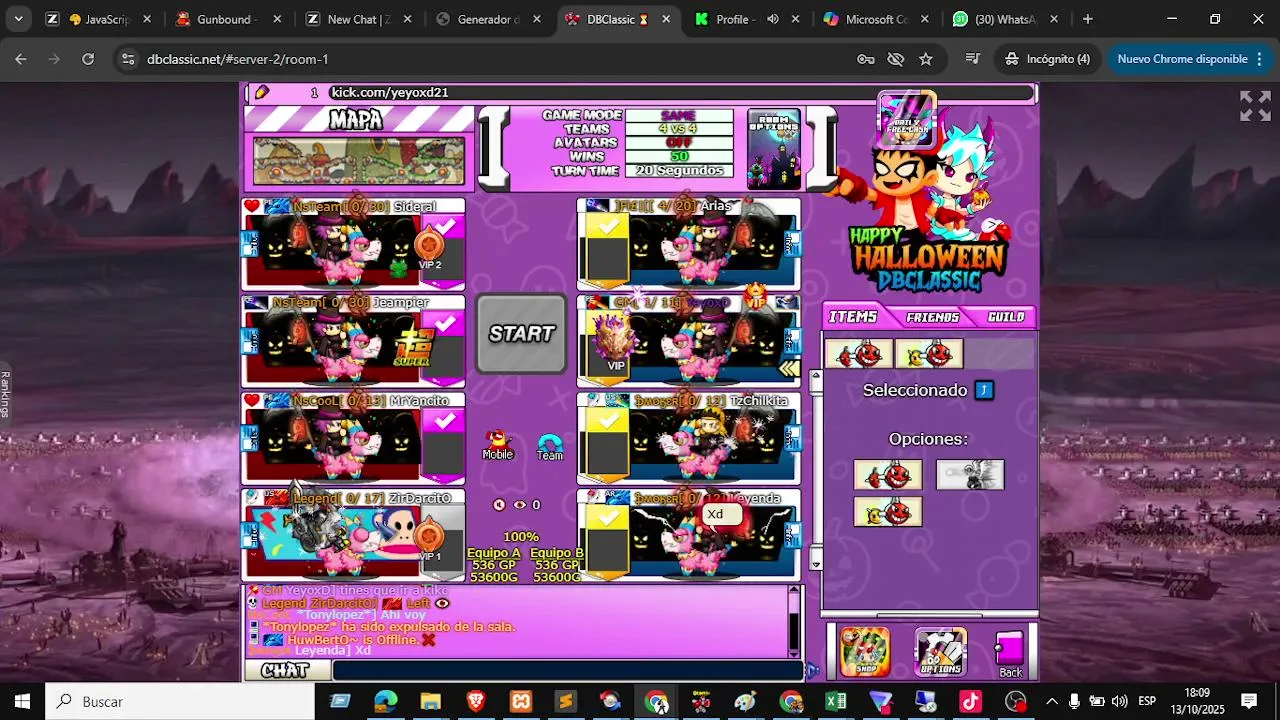Screen dimensions: 1280x720
Task: Select the Mobile chooser icon
Action: point(497,445)
